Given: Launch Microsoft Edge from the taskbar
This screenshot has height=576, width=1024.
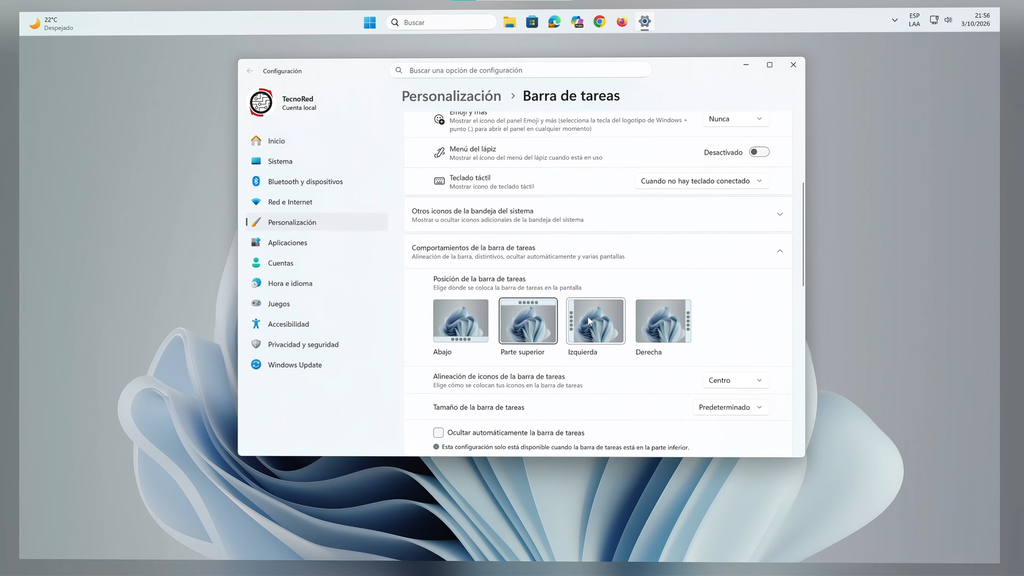Looking at the screenshot, I should [x=554, y=22].
